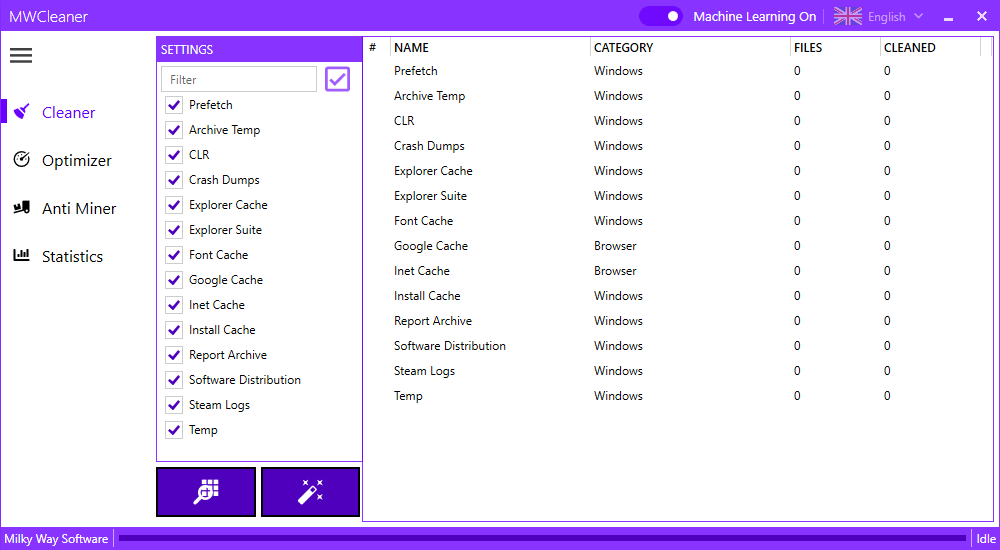Screen dimensions: 1000x550
Task: Click the magic wand clean button
Action: pyautogui.click(x=311, y=492)
